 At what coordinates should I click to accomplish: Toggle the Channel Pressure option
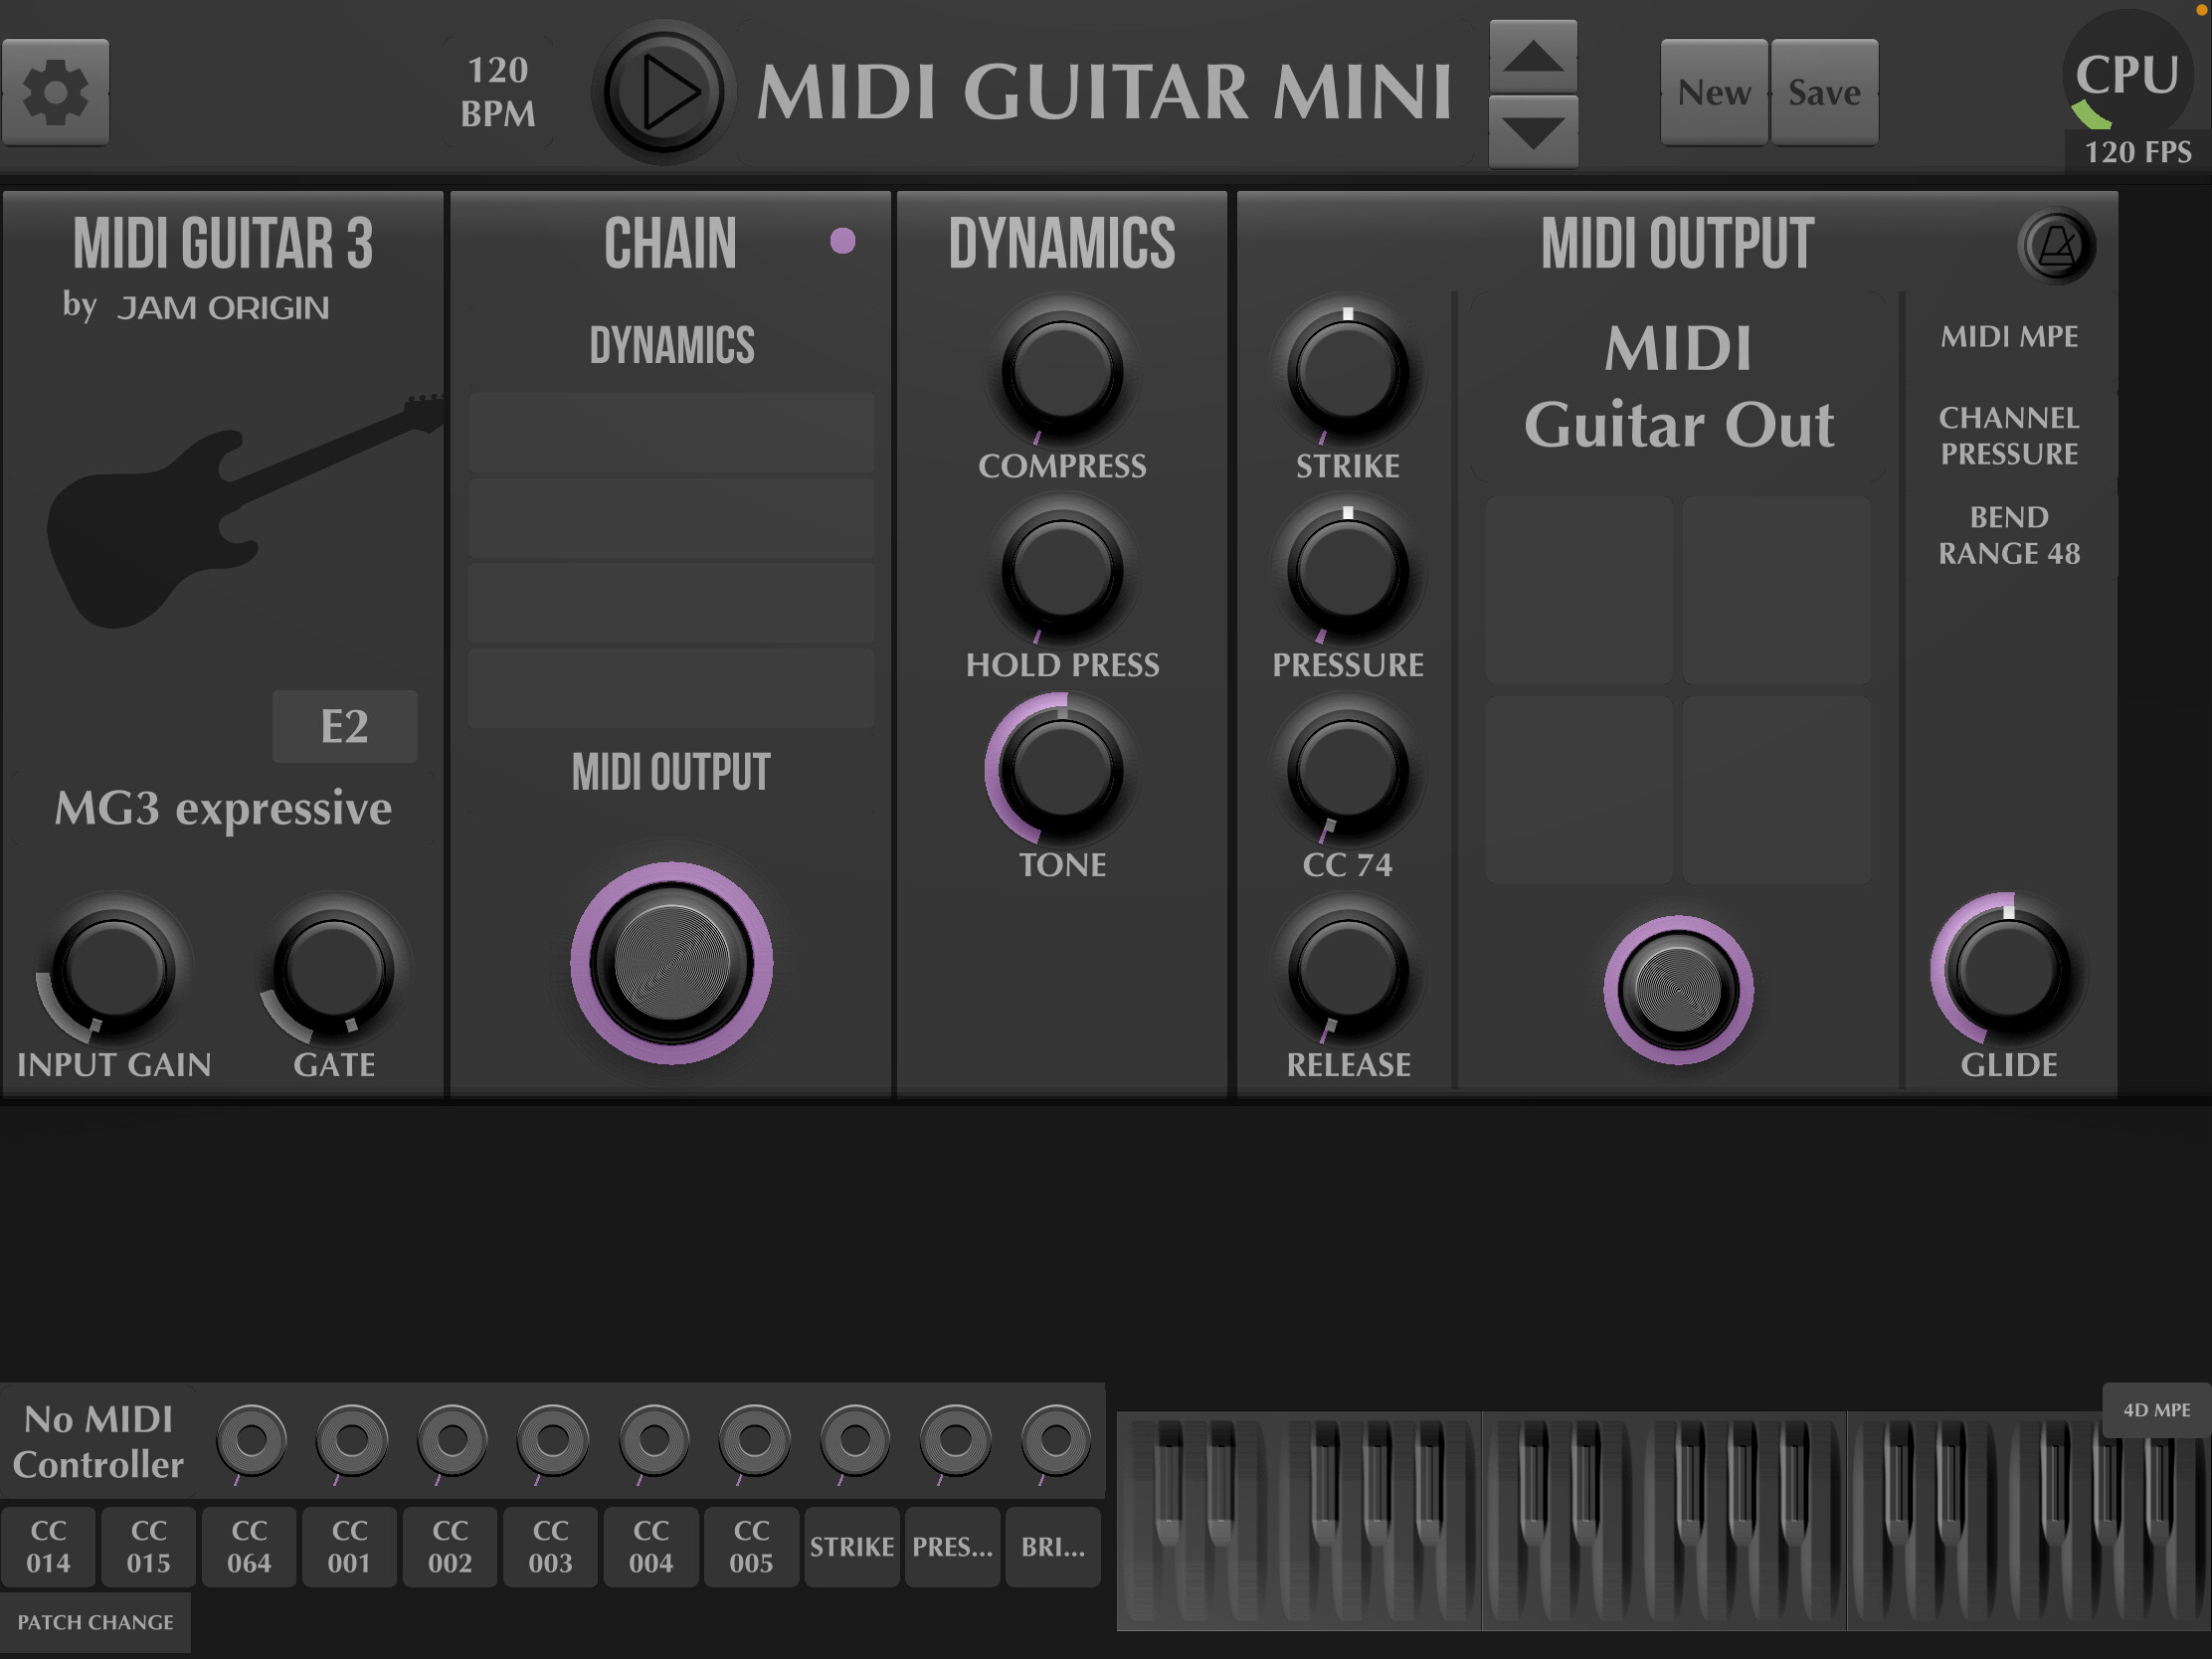tap(2009, 436)
